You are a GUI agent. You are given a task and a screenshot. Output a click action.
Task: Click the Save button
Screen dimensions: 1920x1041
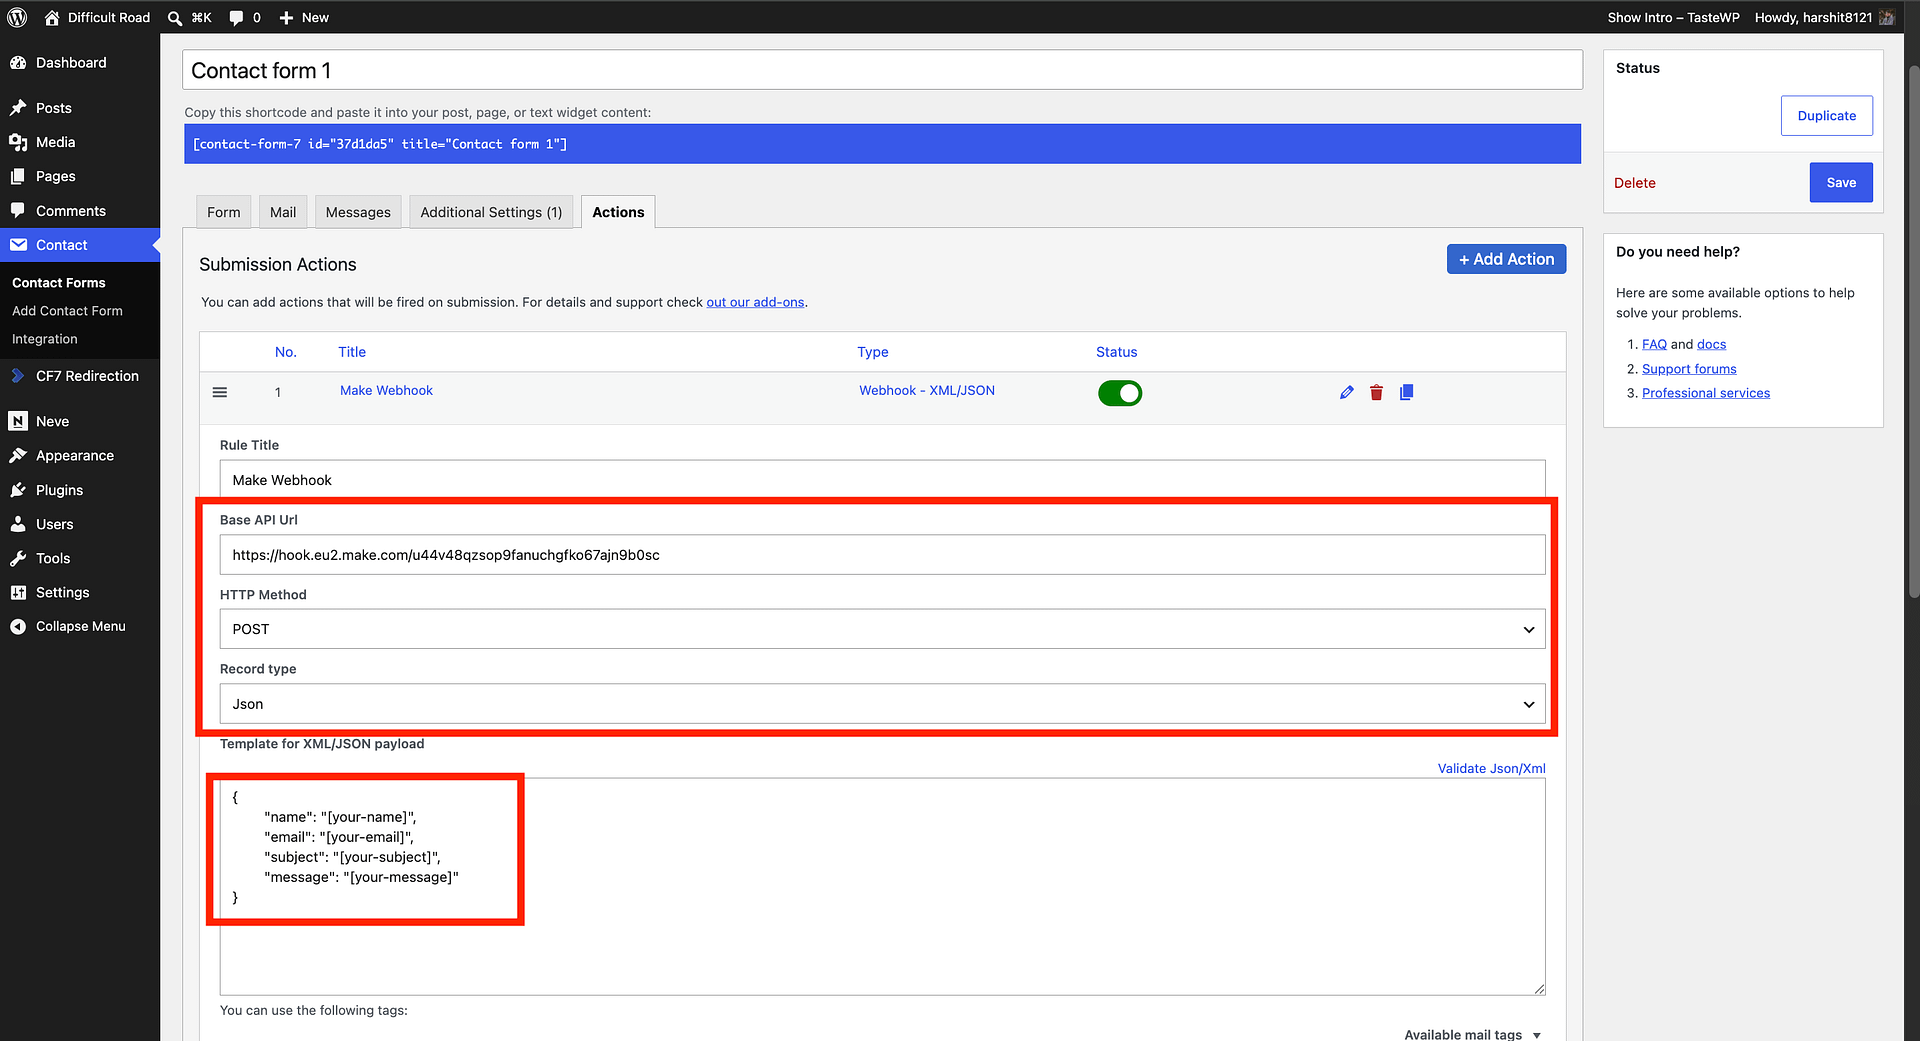pos(1841,182)
